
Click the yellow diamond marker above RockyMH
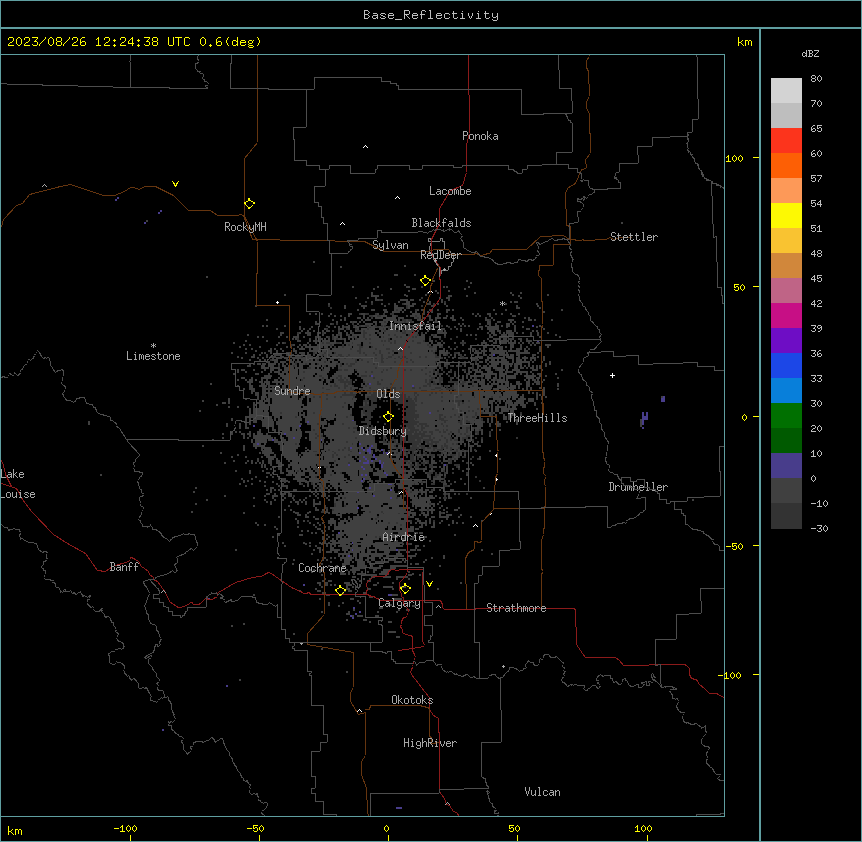point(249,204)
